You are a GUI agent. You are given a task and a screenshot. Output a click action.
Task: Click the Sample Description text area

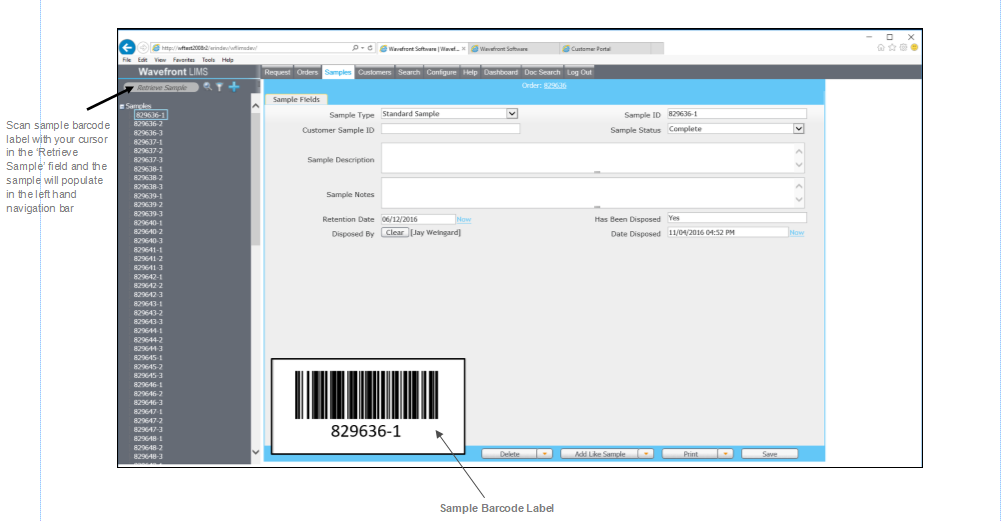[592, 158]
